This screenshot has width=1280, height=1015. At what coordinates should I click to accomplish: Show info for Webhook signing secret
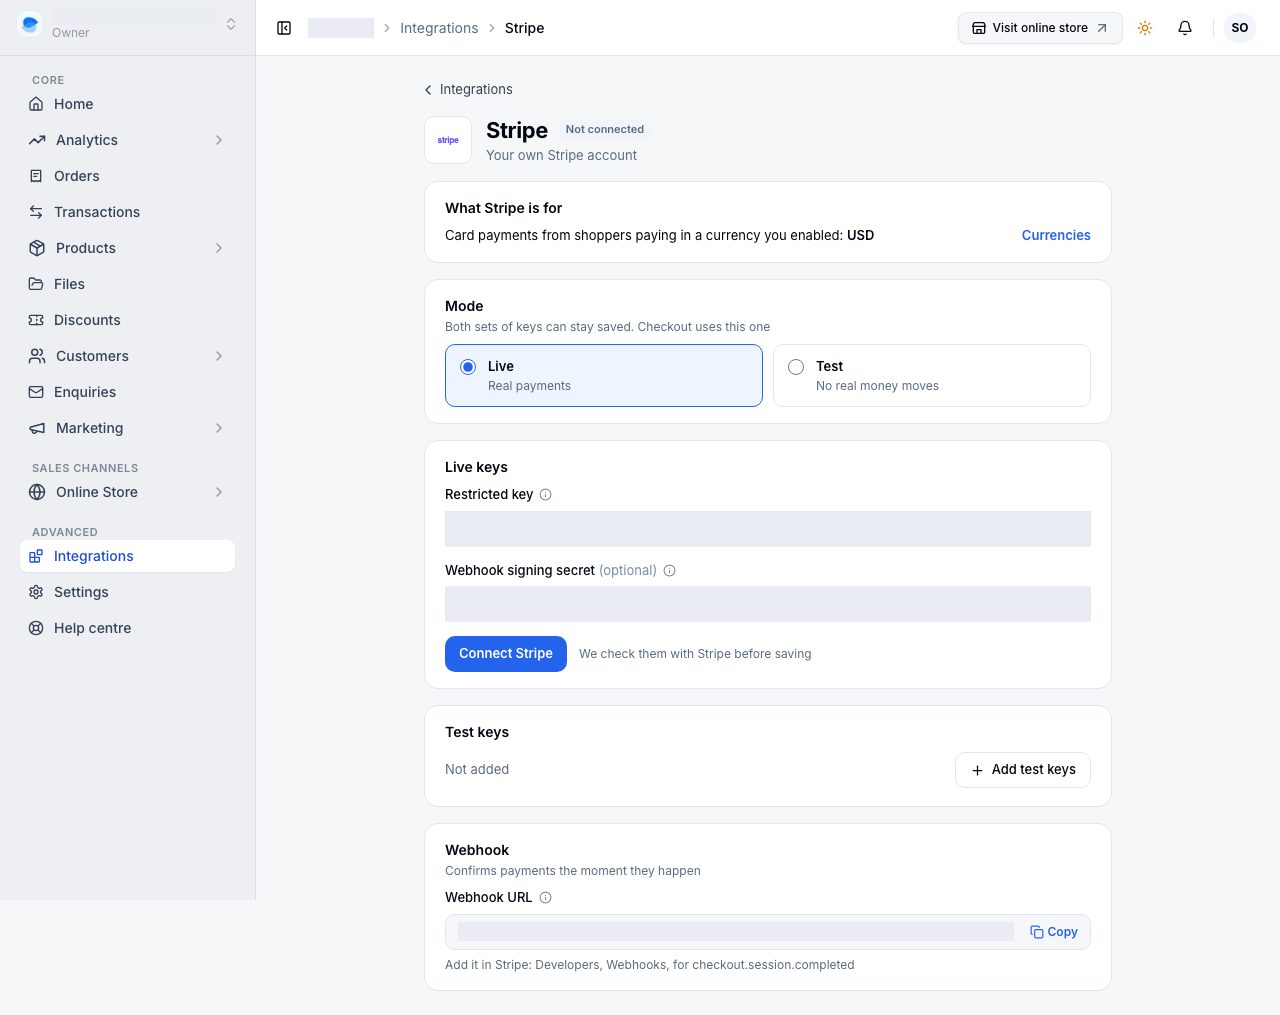pyautogui.click(x=669, y=570)
